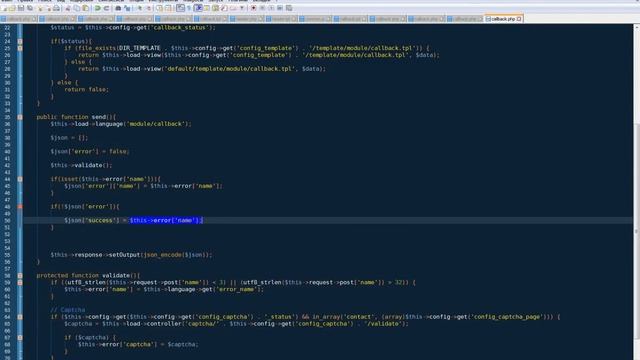Viewport: 640px width, 360px height.
Task: Click '$json['error'] = false;' line
Action: pos(90,151)
